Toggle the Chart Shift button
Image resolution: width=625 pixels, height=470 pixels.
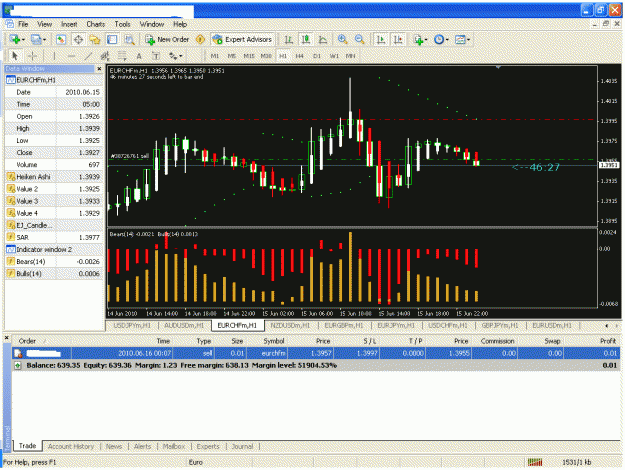coord(398,39)
